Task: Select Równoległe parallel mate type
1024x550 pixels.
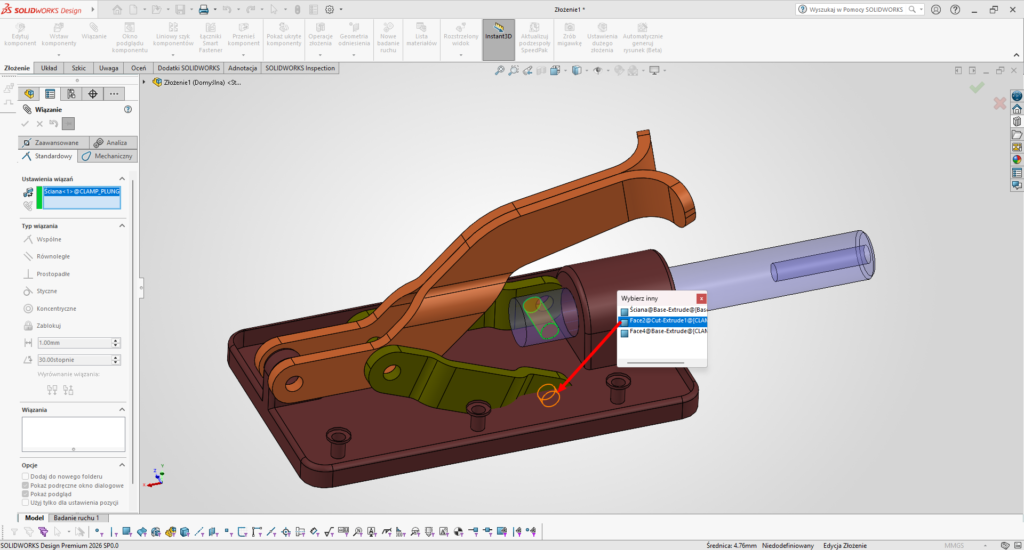Action: coord(46,257)
